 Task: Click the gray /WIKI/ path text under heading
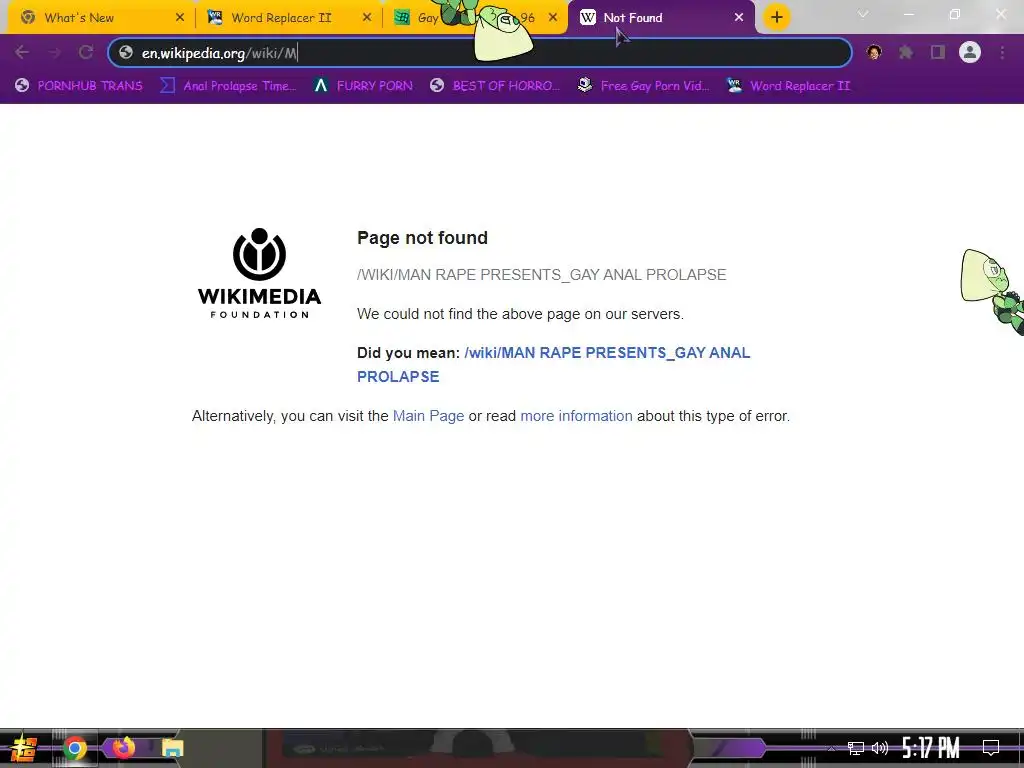coord(541,275)
